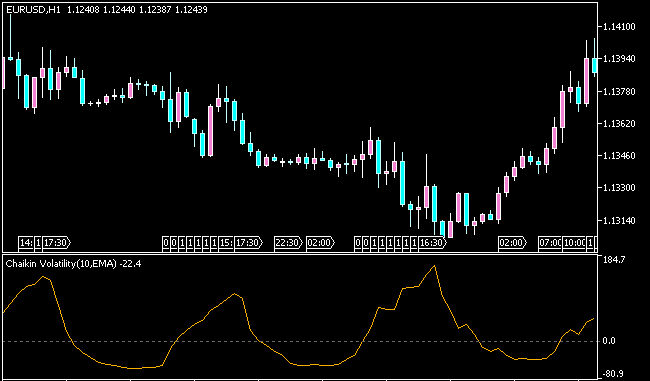Click the Chaikin Volatility(10,EMA) indicator label

pyautogui.click(x=61, y=264)
